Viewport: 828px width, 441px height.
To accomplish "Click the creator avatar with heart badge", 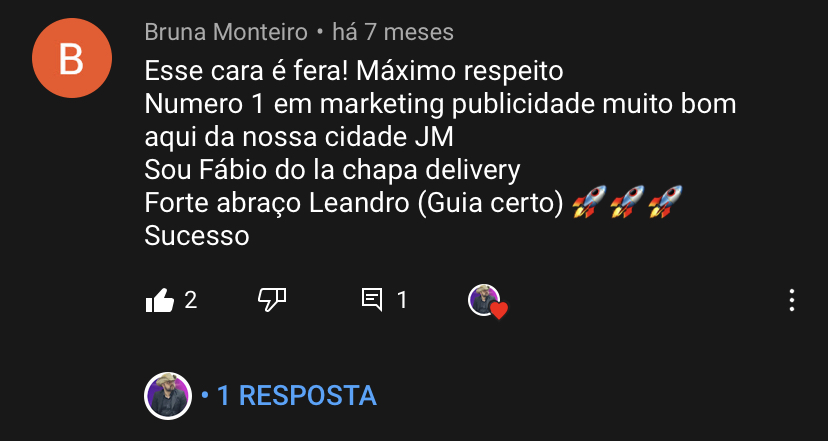I will coord(484,300).
